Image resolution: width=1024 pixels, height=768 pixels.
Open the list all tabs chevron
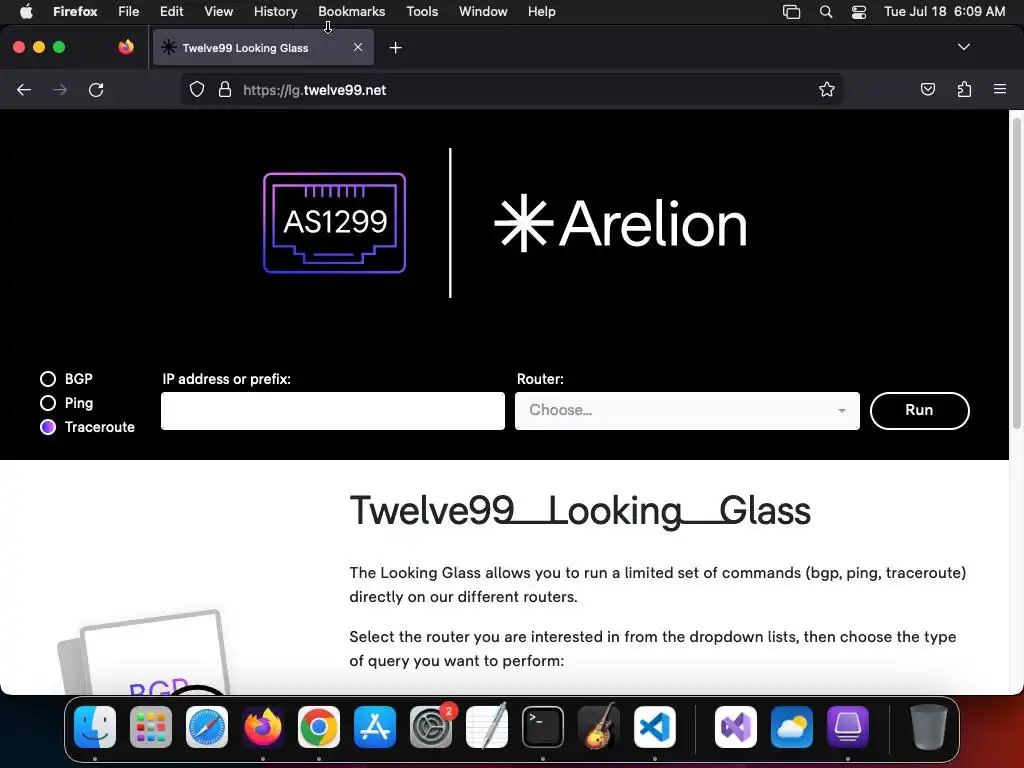(x=964, y=47)
